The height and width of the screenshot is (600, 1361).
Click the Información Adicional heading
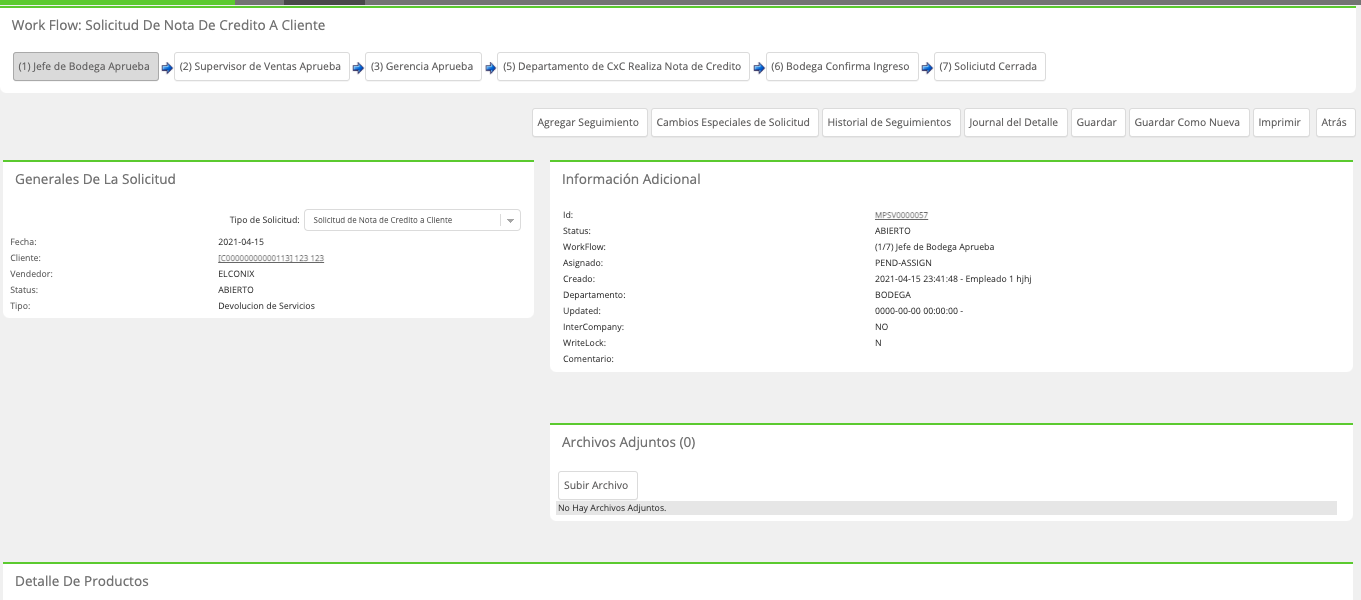tap(631, 179)
